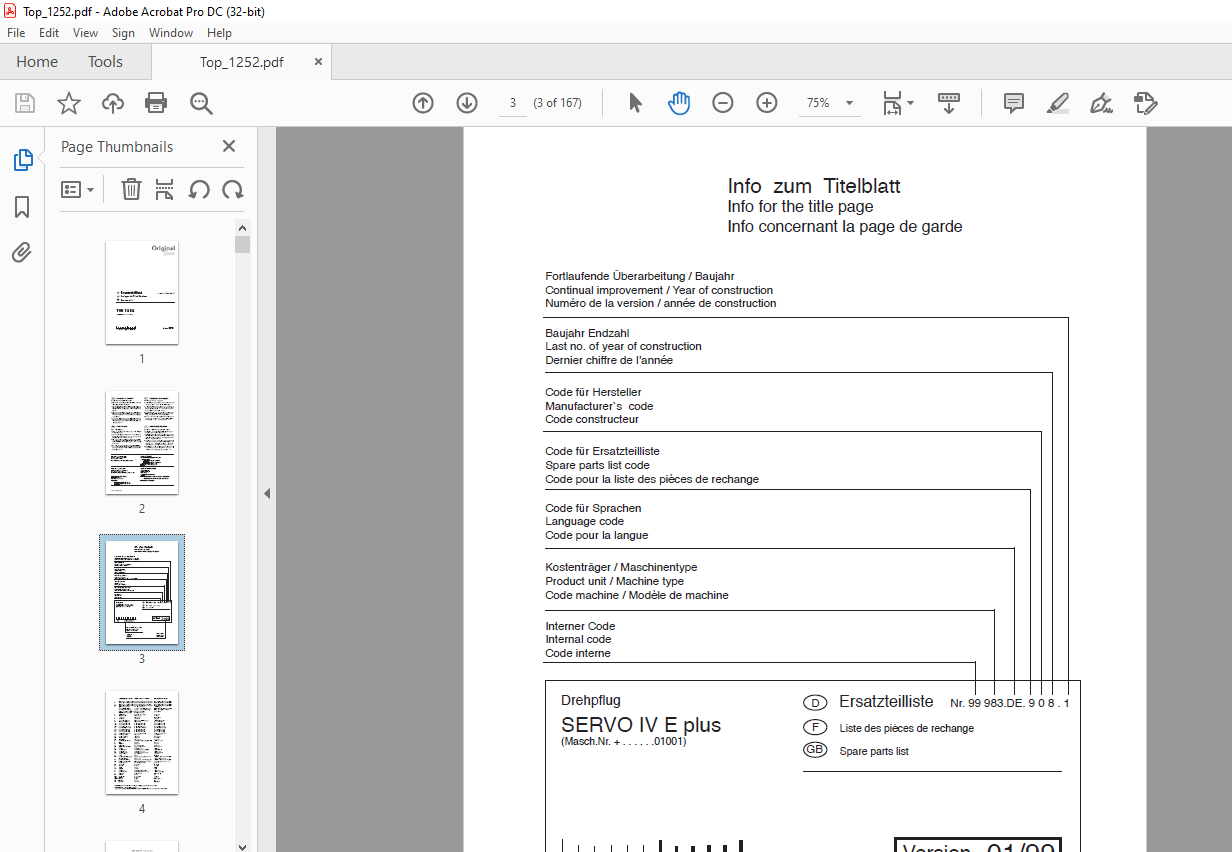Open the Sign document tool

[x=1102, y=103]
